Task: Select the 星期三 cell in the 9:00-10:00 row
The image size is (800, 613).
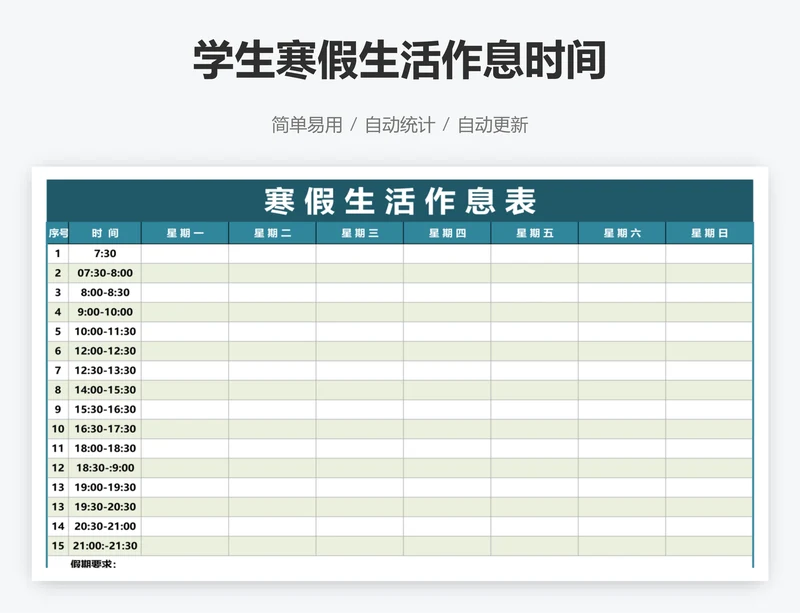Action: [360, 312]
